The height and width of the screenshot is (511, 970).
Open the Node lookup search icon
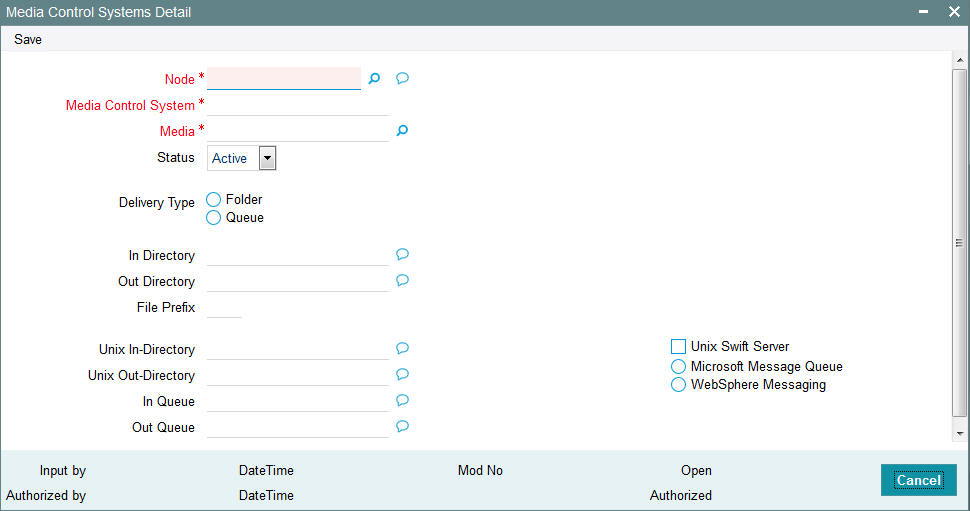point(374,79)
